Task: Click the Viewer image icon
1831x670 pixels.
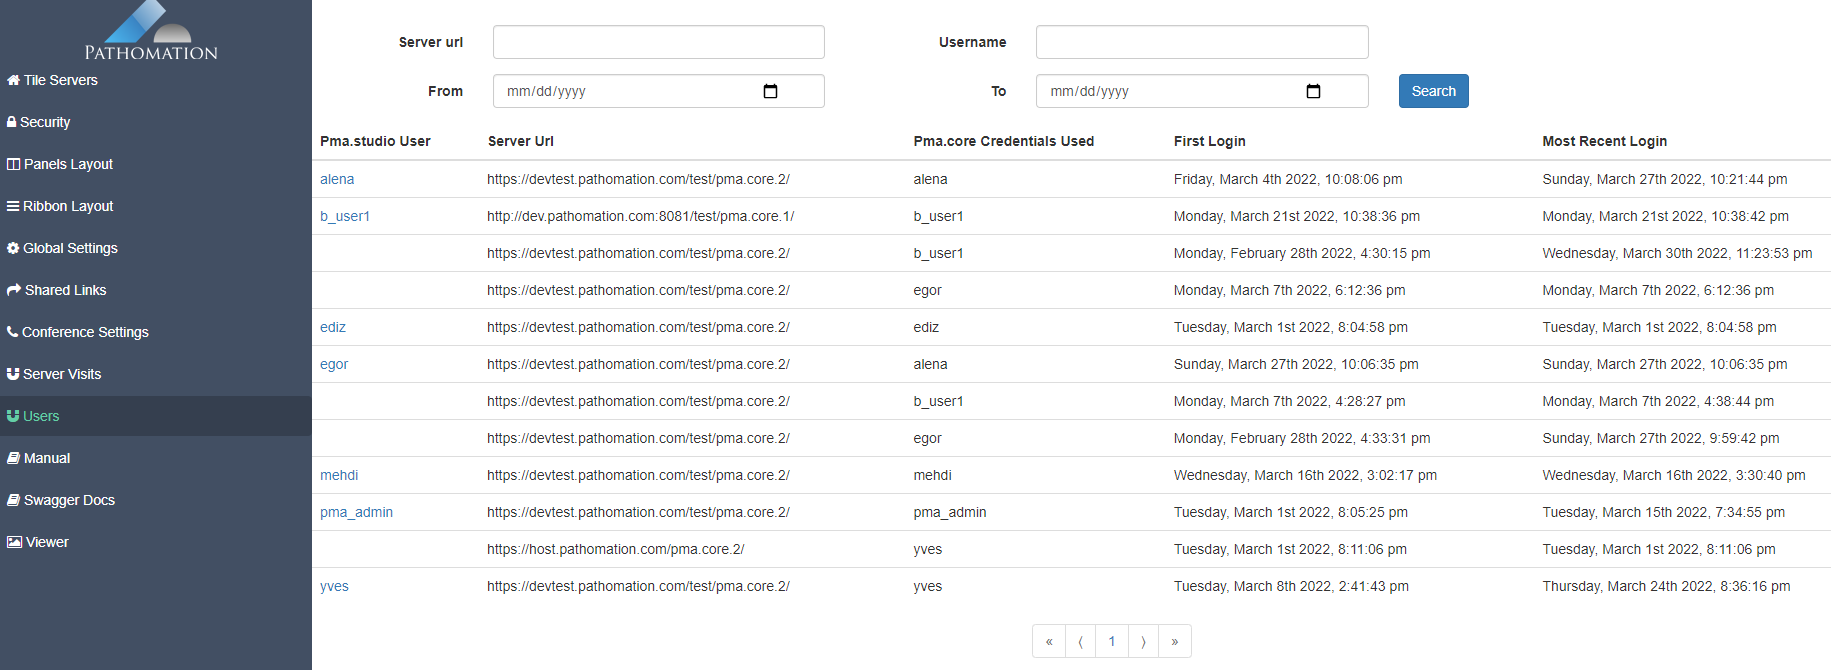Action: click(x=14, y=542)
